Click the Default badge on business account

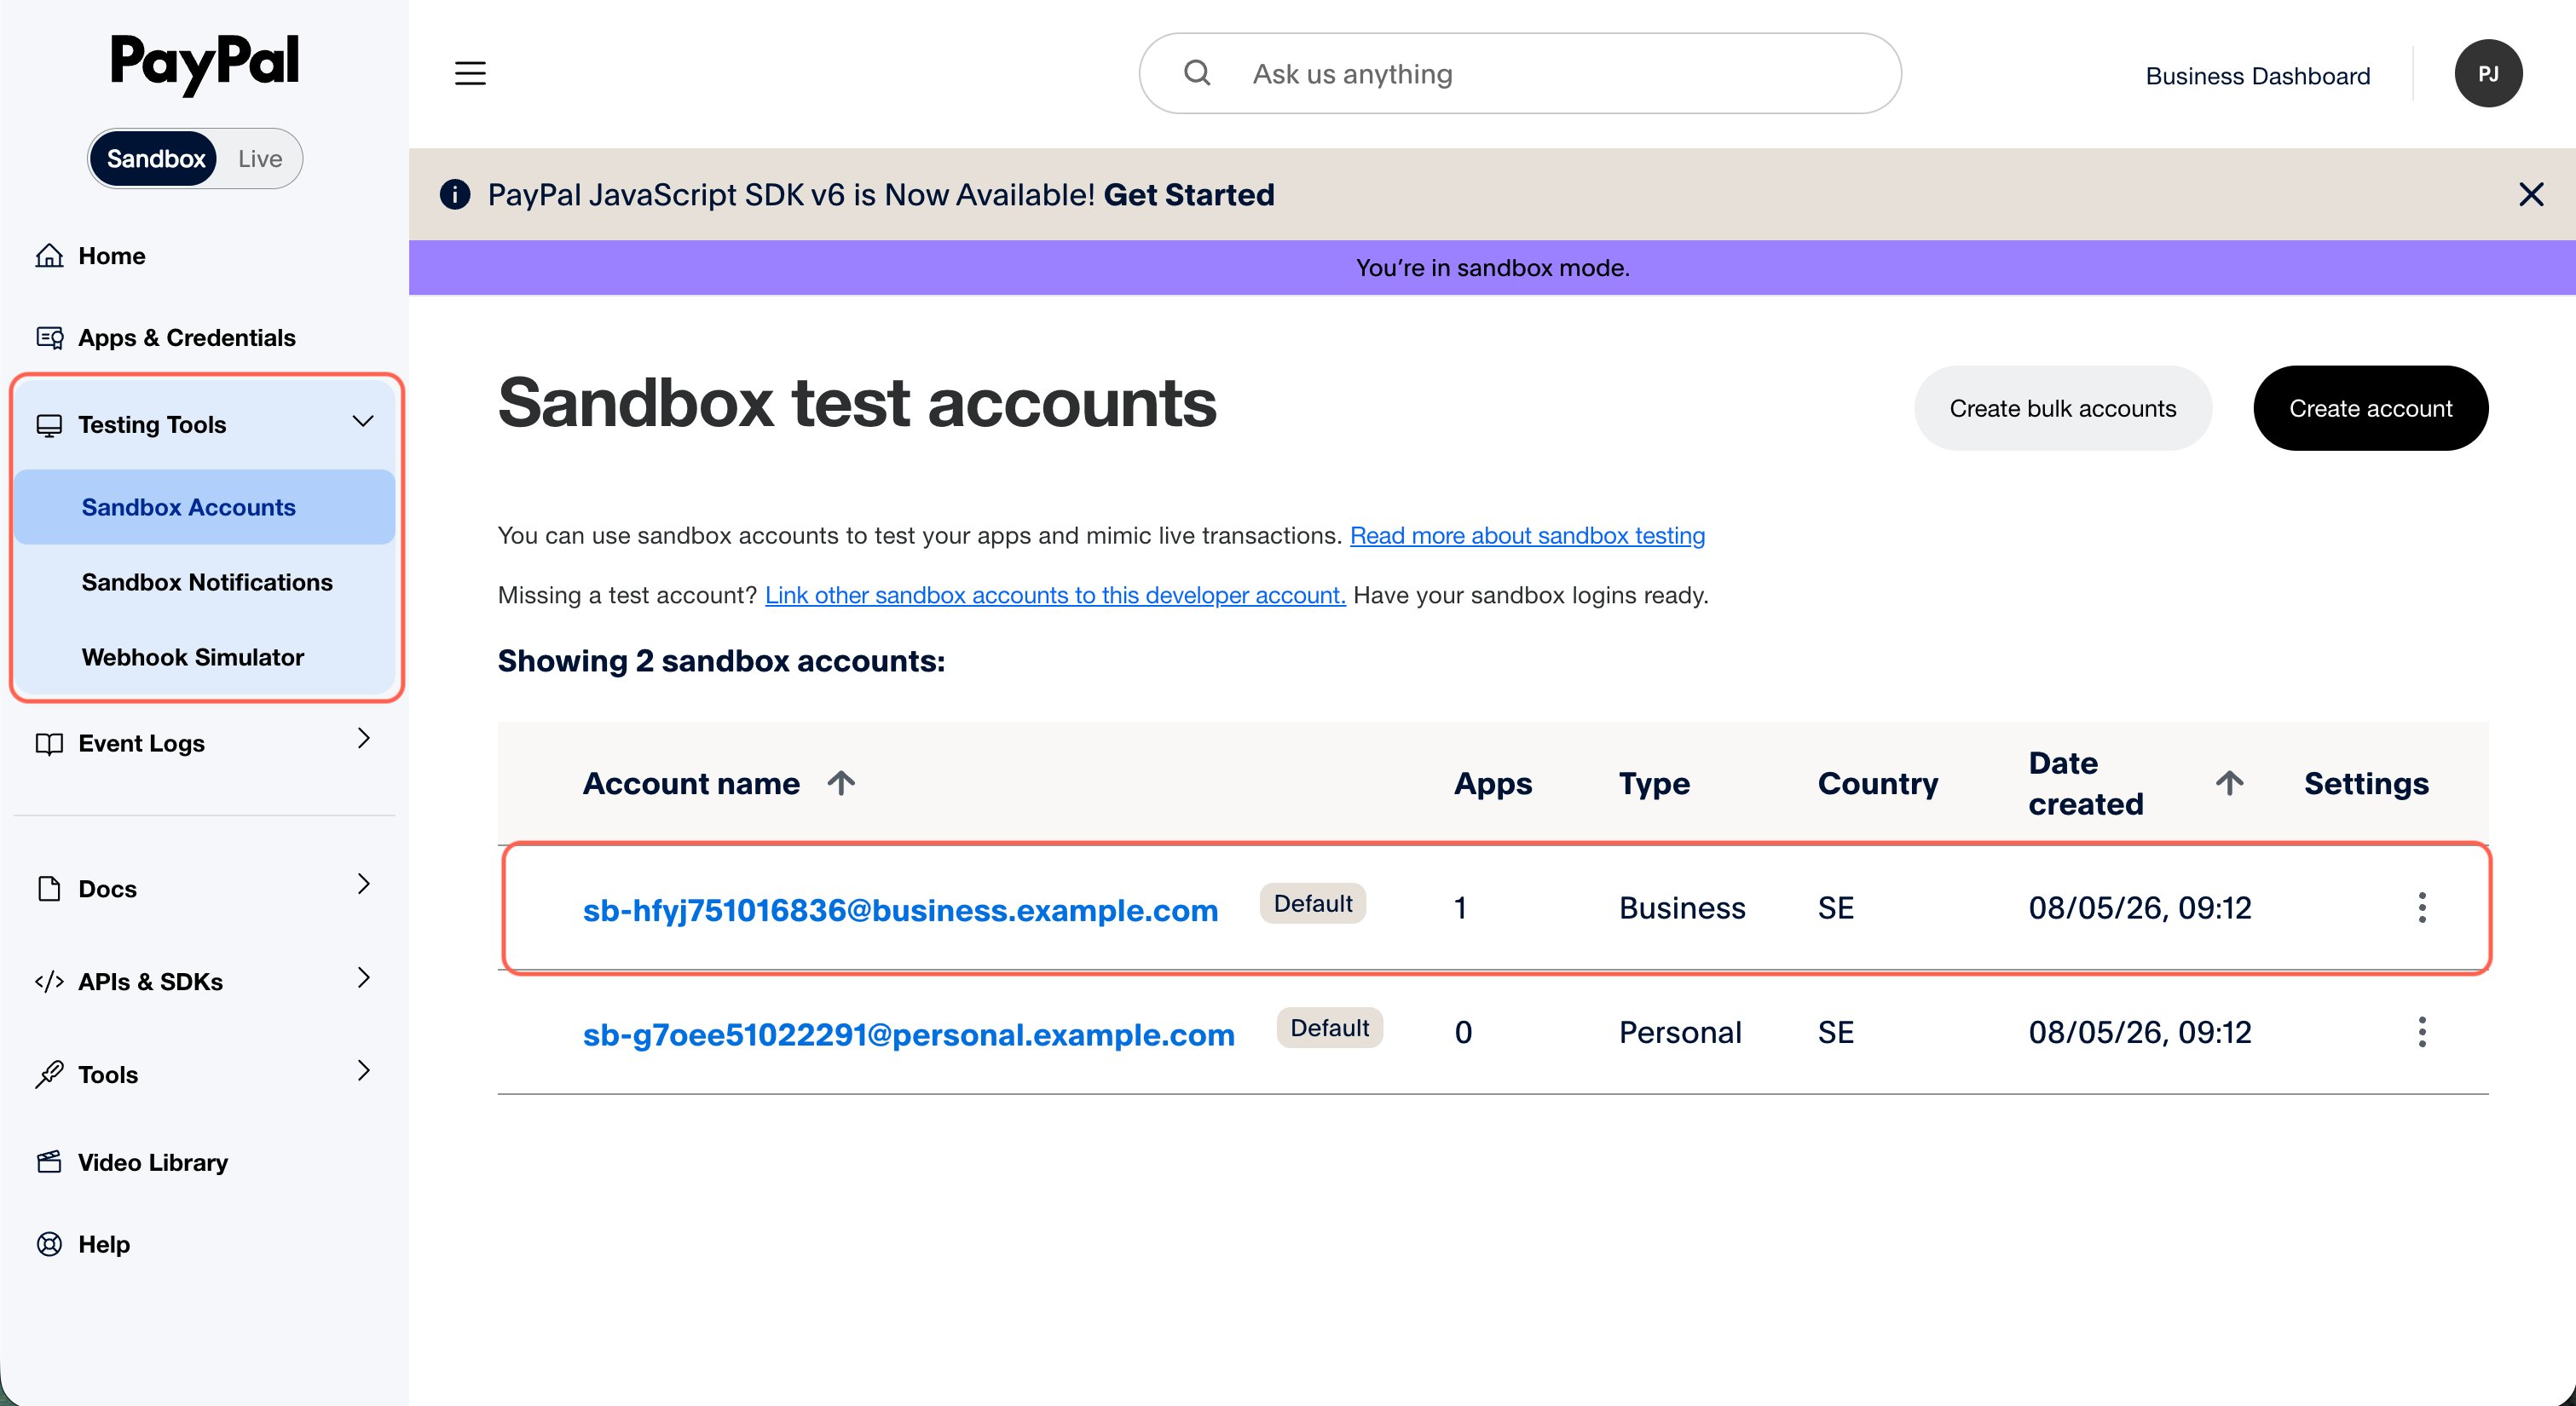pos(1312,903)
